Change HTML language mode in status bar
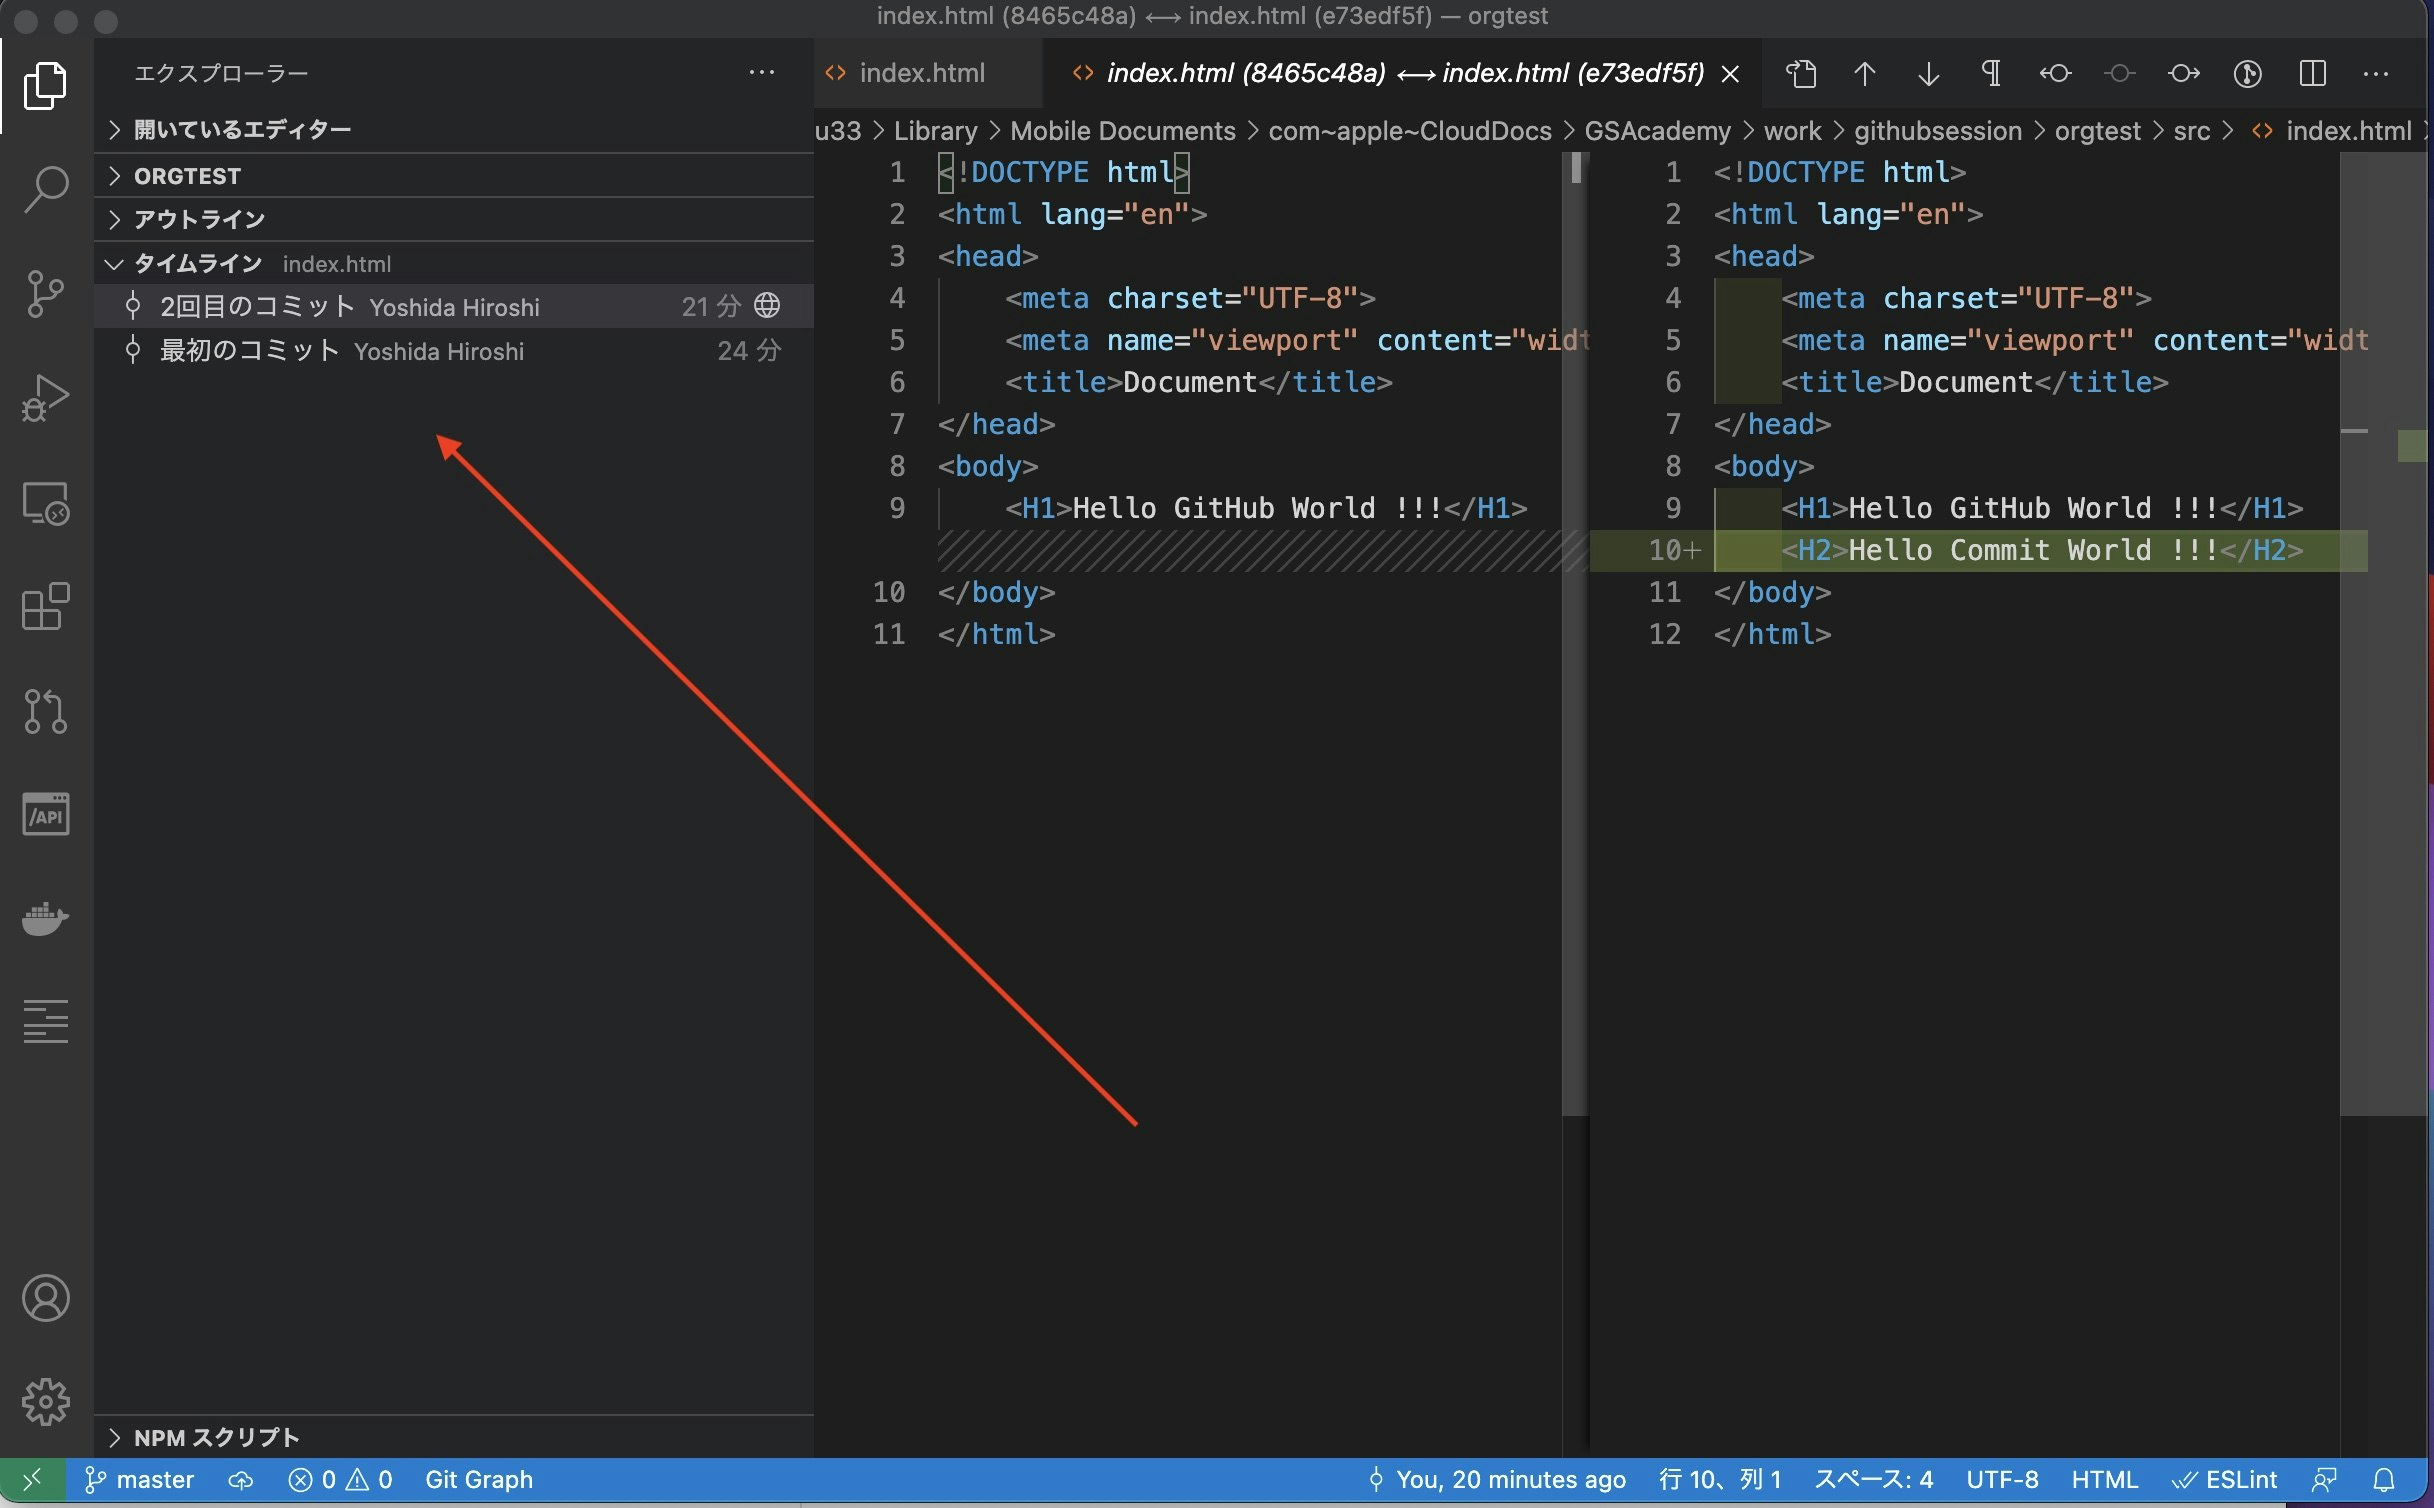 click(2103, 1480)
